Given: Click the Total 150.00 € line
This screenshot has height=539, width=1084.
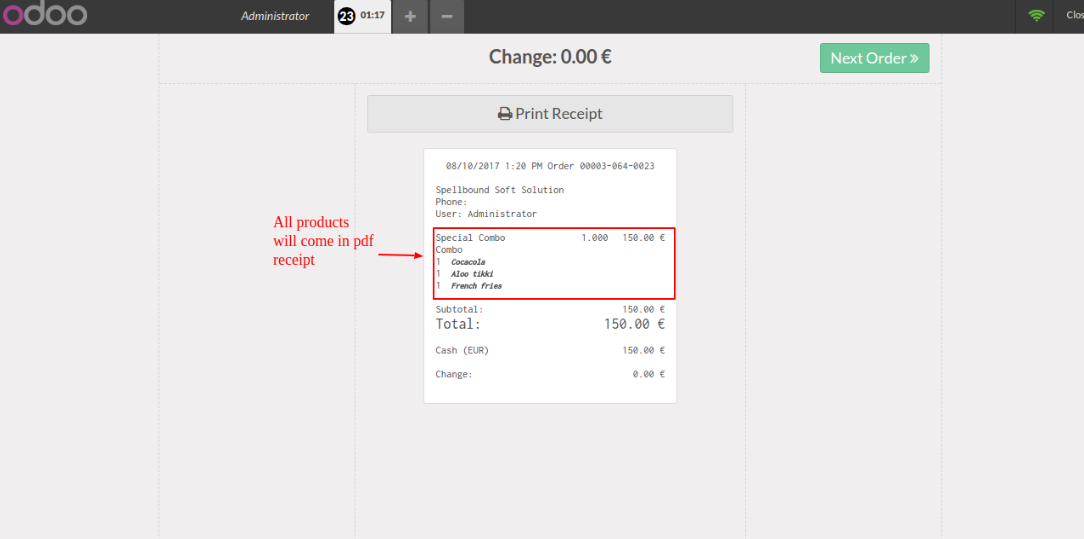Looking at the screenshot, I should pyautogui.click(x=550, y=324).
